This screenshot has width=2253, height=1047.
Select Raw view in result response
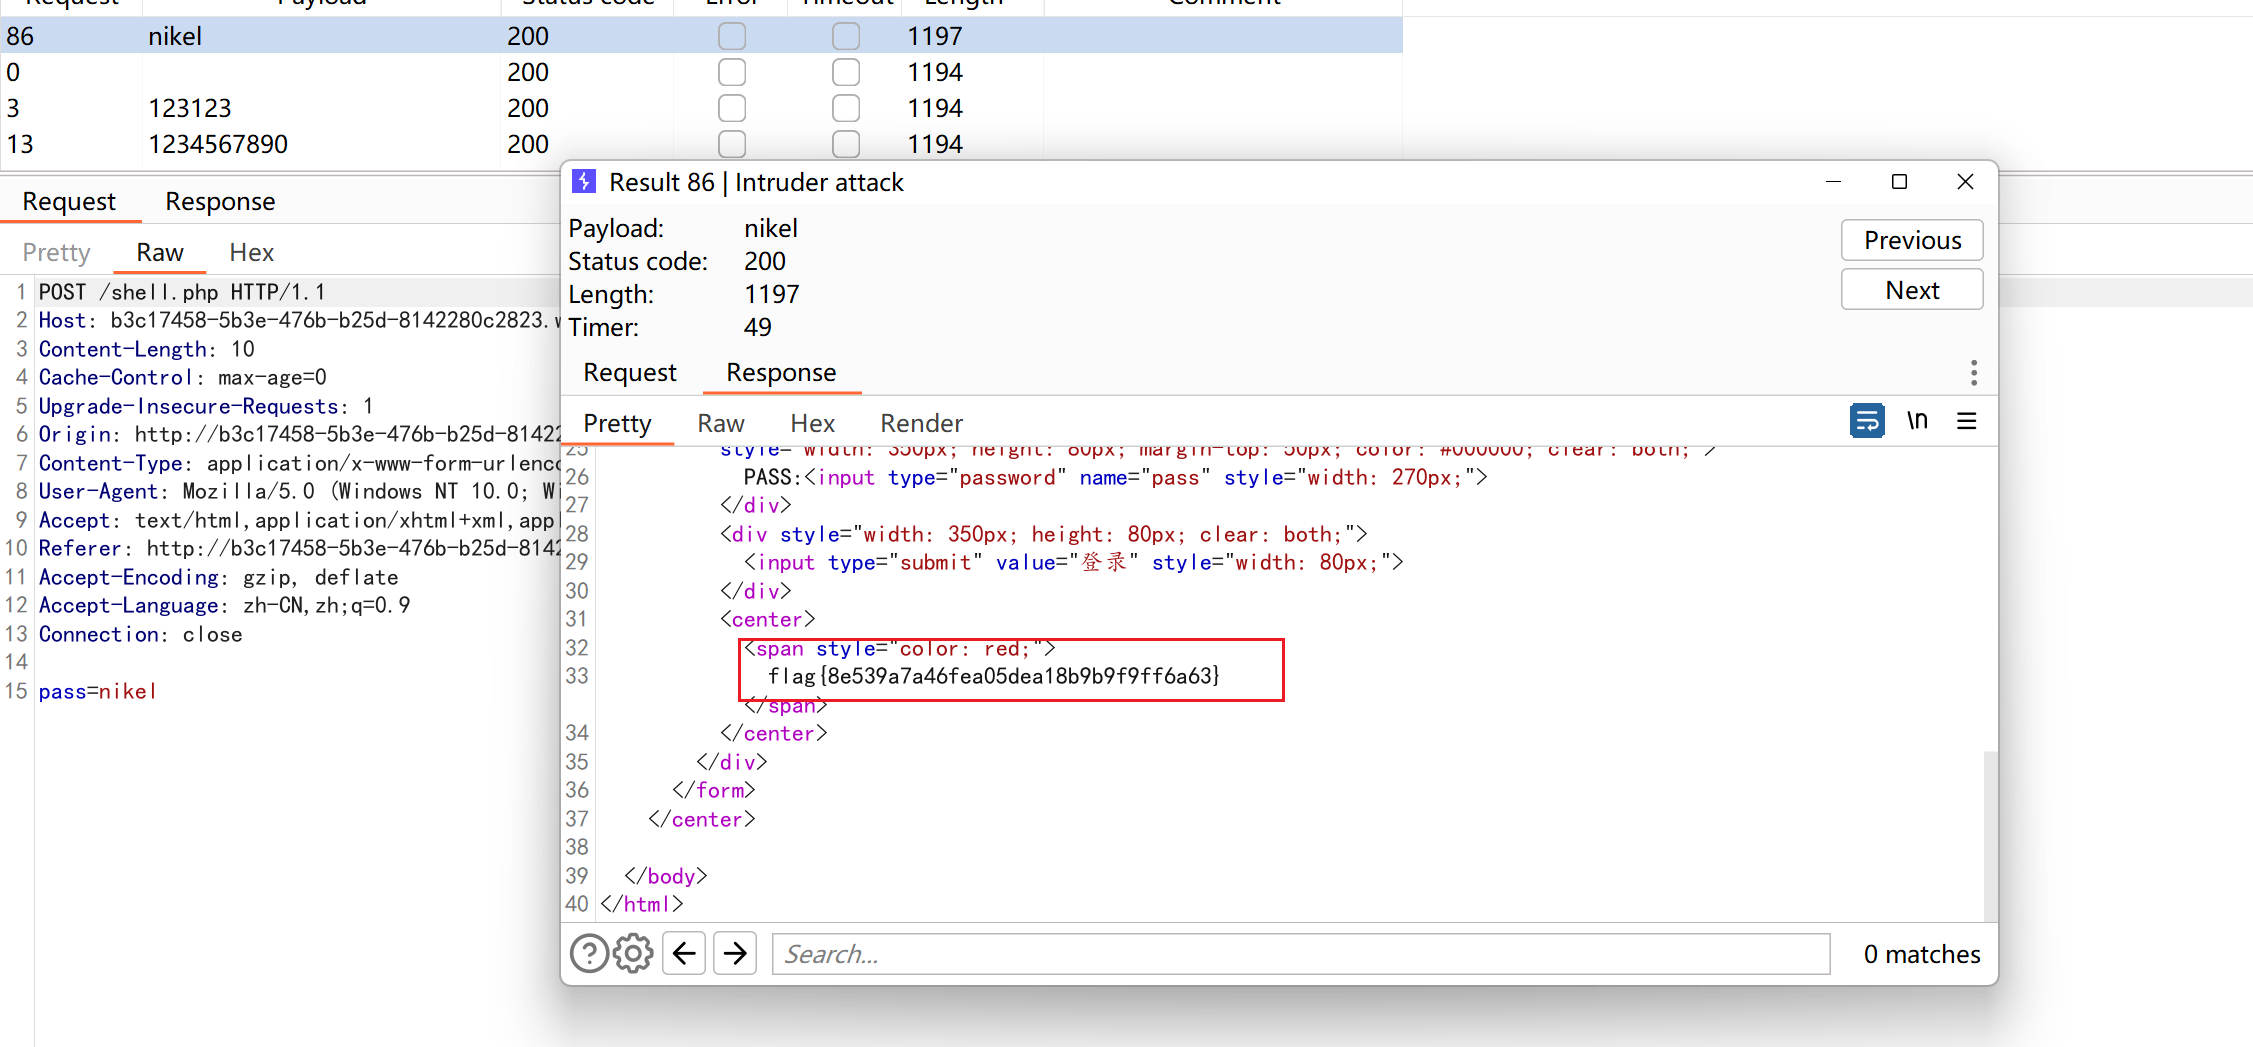(x=721, y=423)
